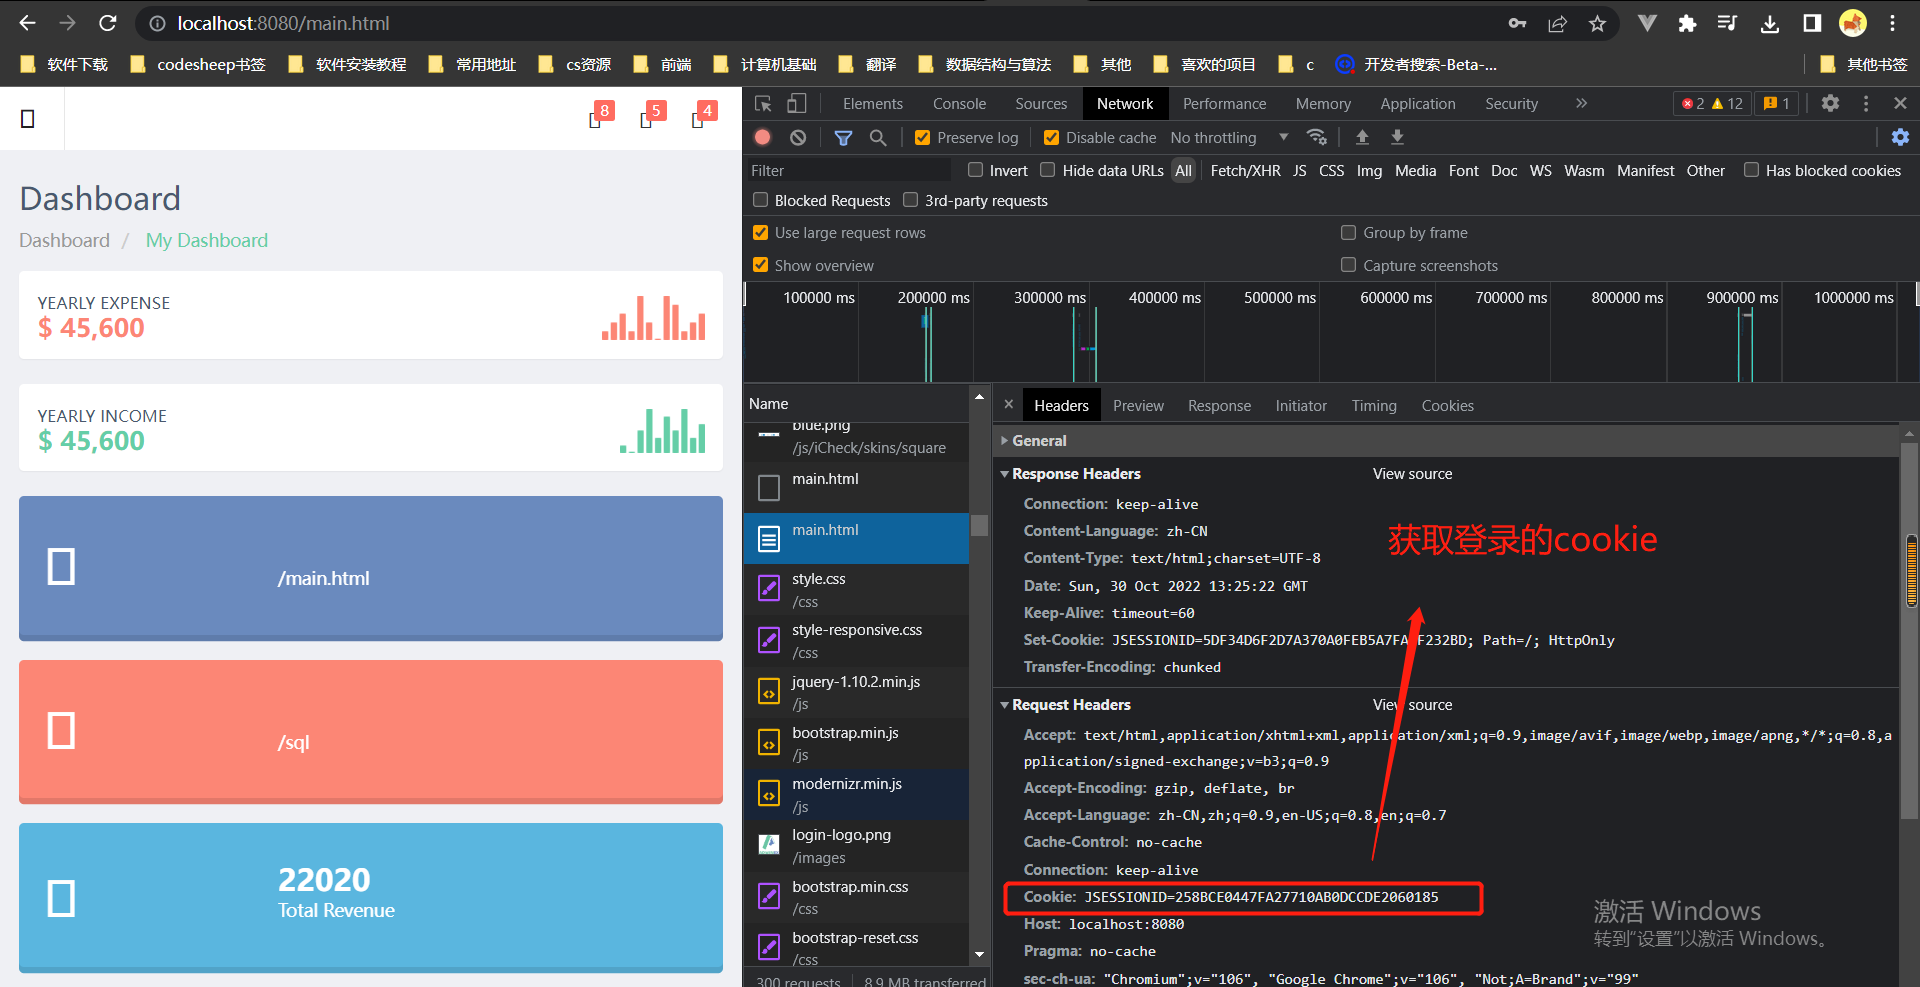Open the Application tab
This screenshot has height=987, width=1920.
click(1417, 103)
